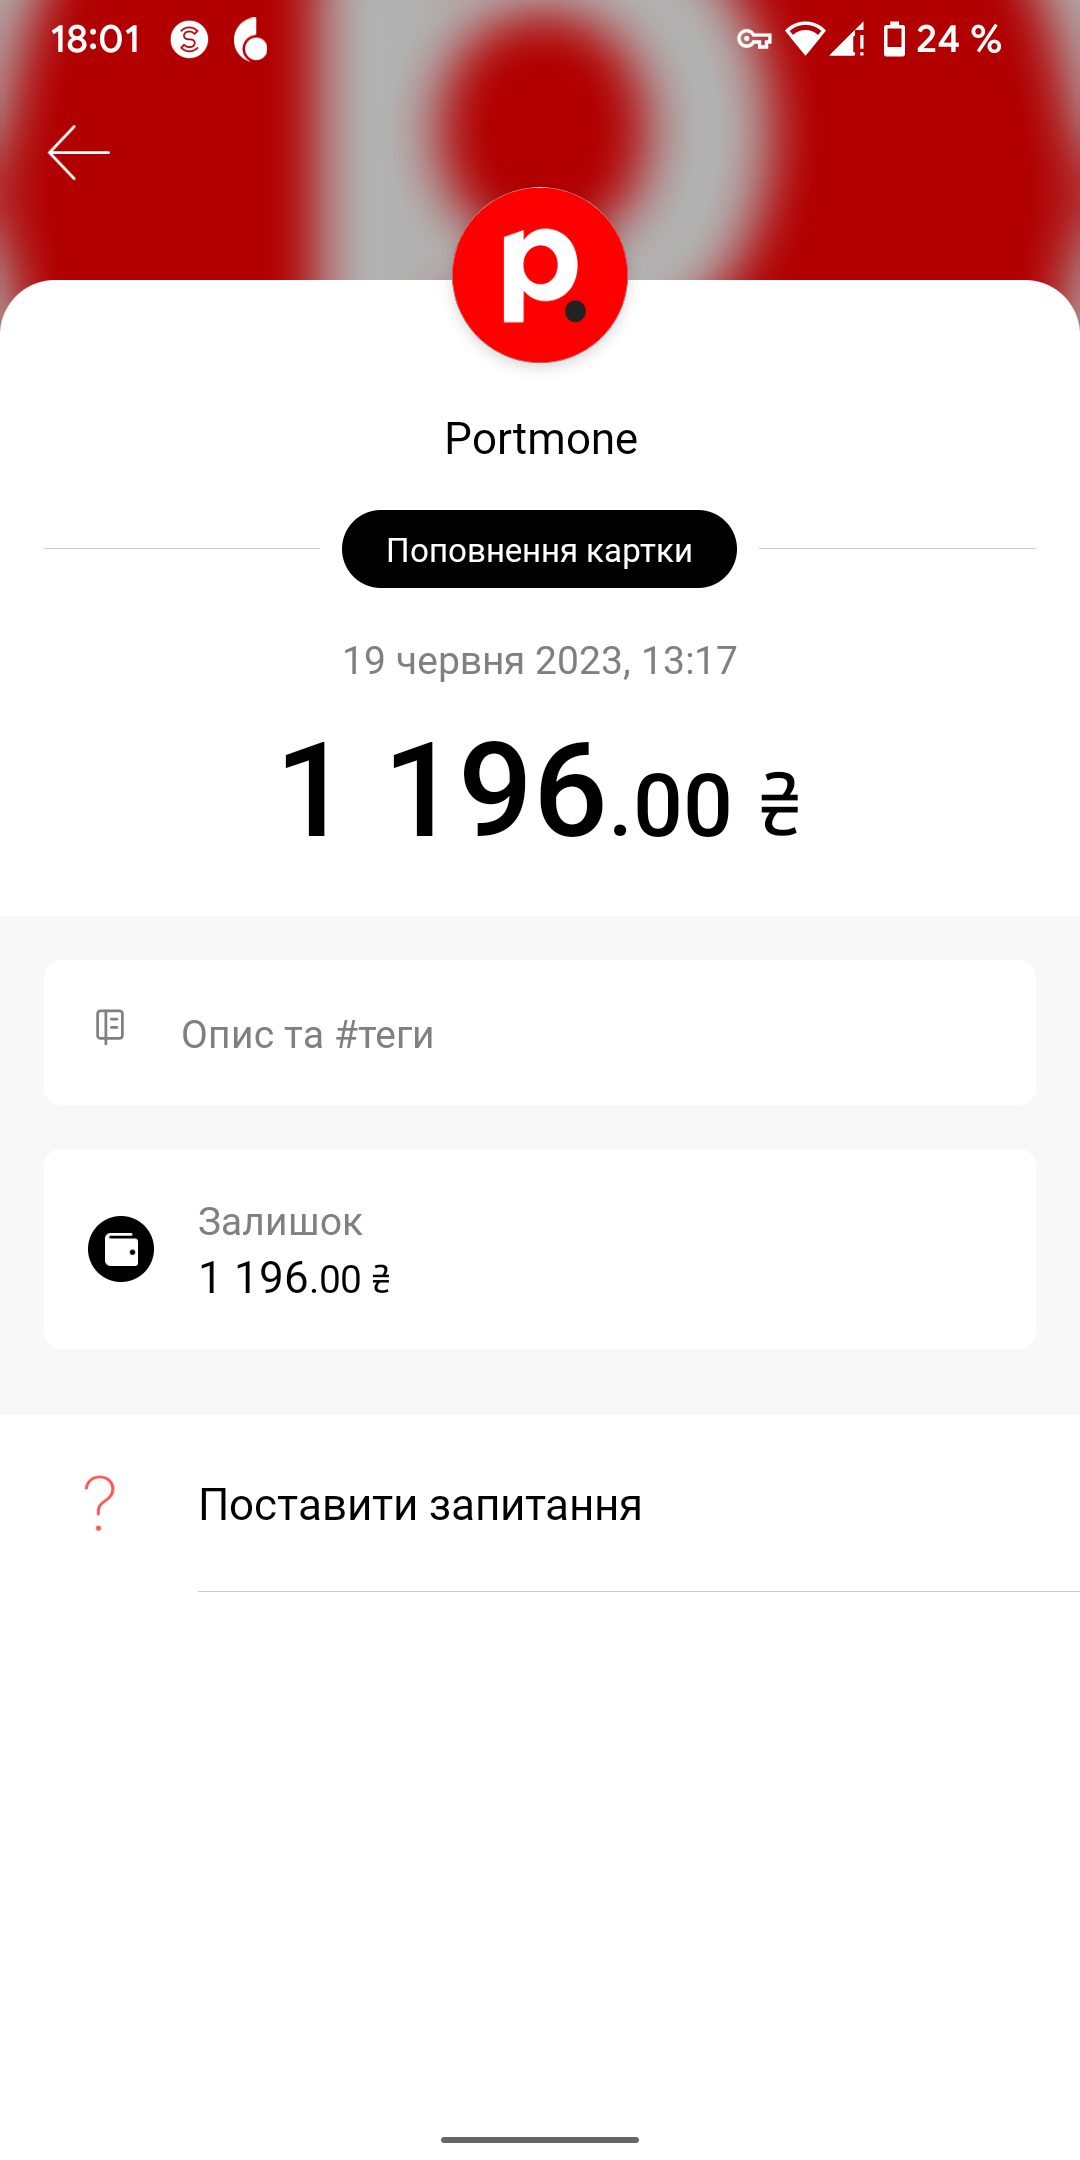
Task: Tap the mobile signal strength icon
Action: click(846, 40)
